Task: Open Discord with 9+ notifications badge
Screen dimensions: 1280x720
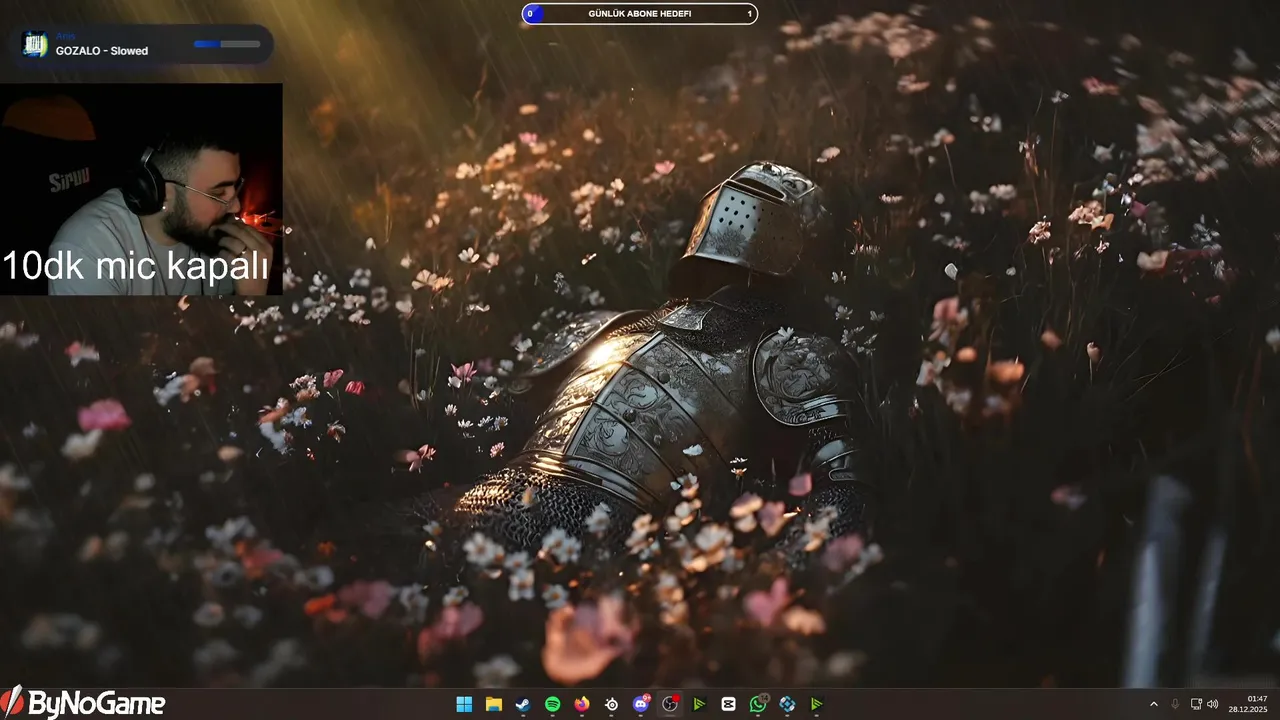Action: pos(641,704)
